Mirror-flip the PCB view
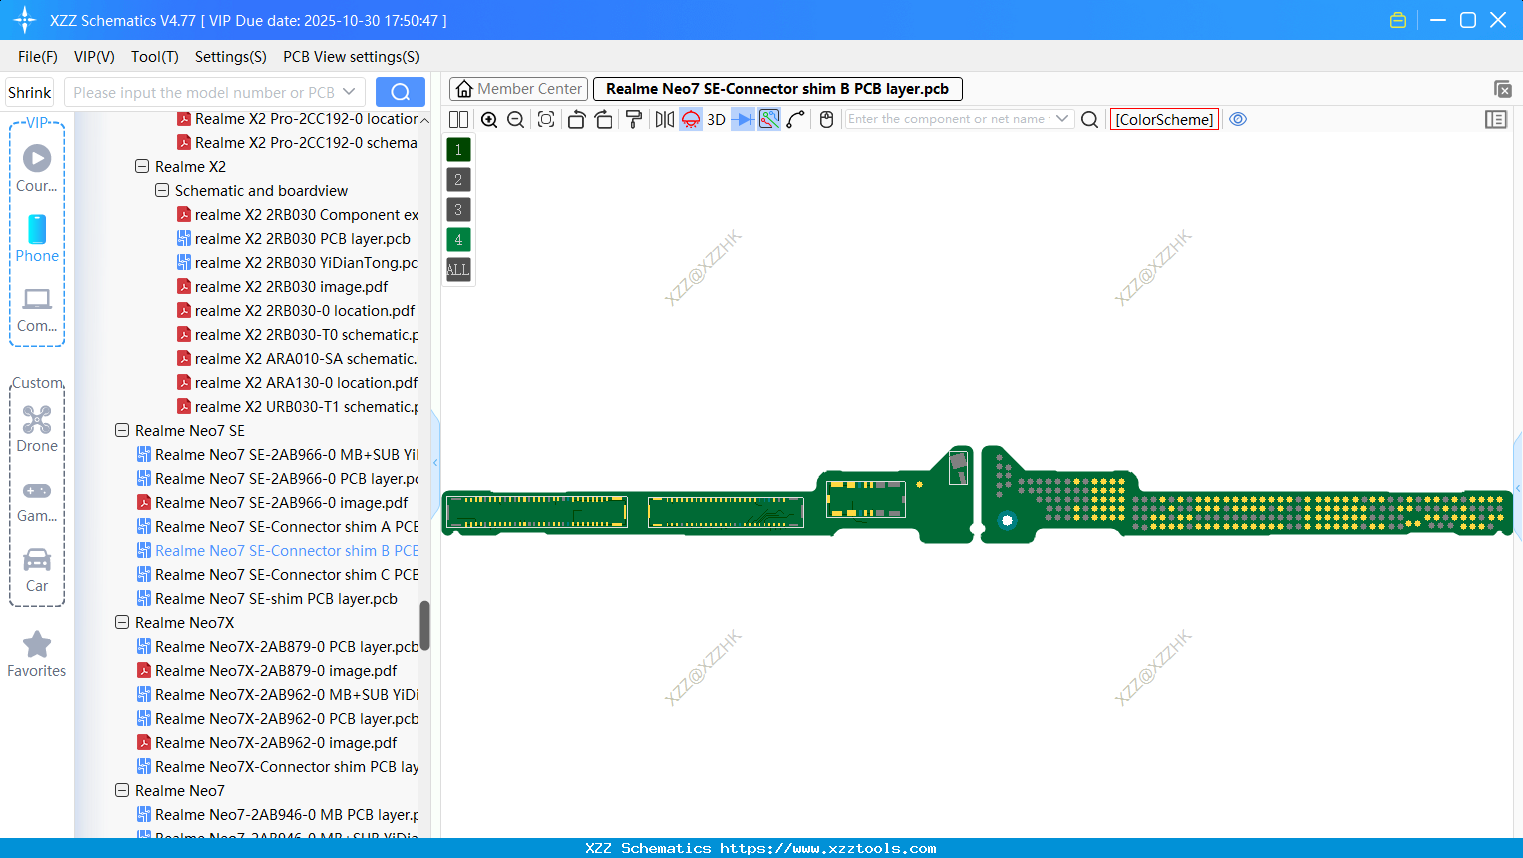 pyautogui.click(x=665, y=120)
